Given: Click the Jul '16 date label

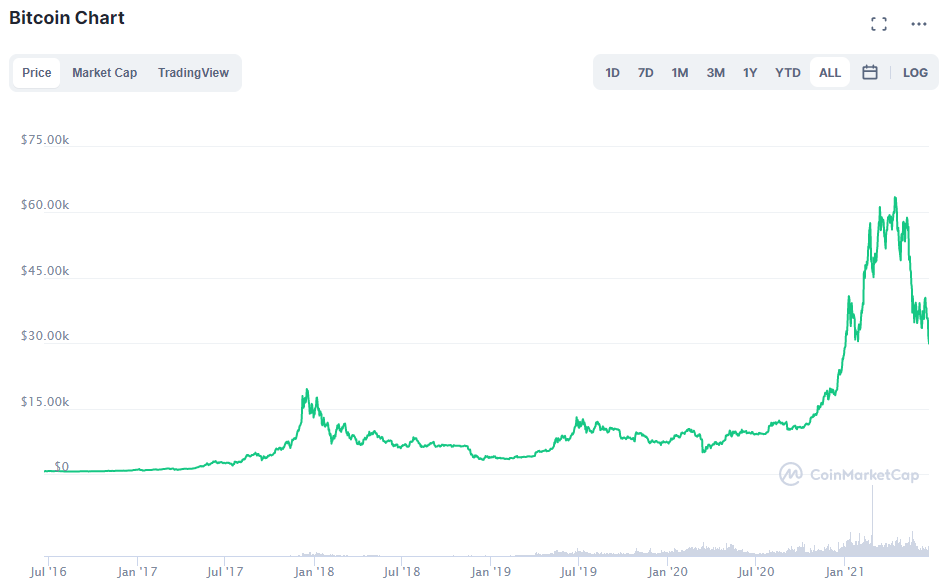Looking at the screenshot, I should [48, 572].
